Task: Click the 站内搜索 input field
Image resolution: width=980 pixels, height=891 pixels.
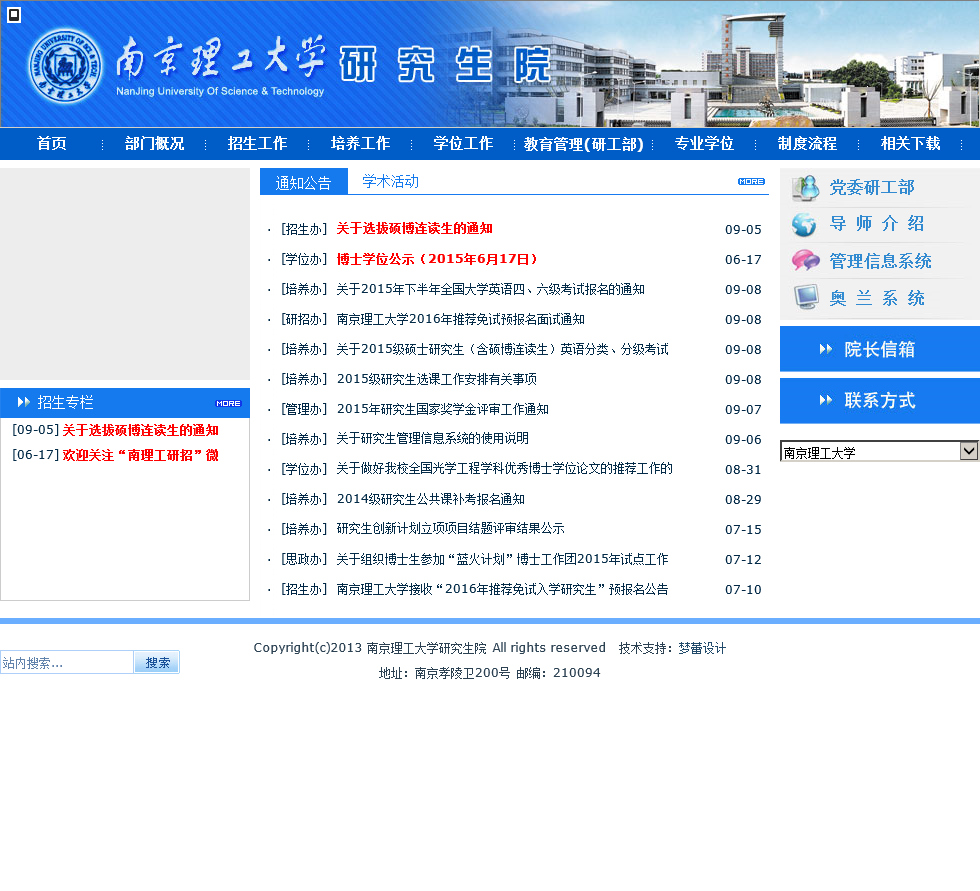Action: point(67,662)
